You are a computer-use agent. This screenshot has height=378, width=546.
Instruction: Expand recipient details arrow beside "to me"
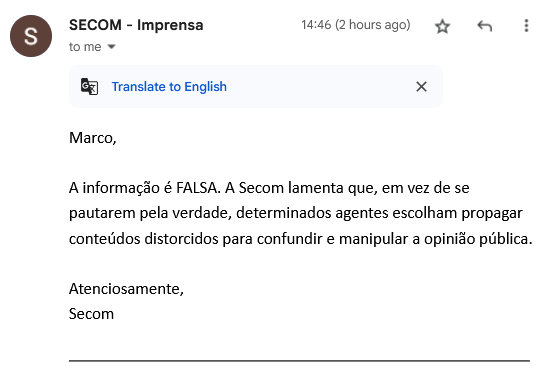[x=111, y=46]
